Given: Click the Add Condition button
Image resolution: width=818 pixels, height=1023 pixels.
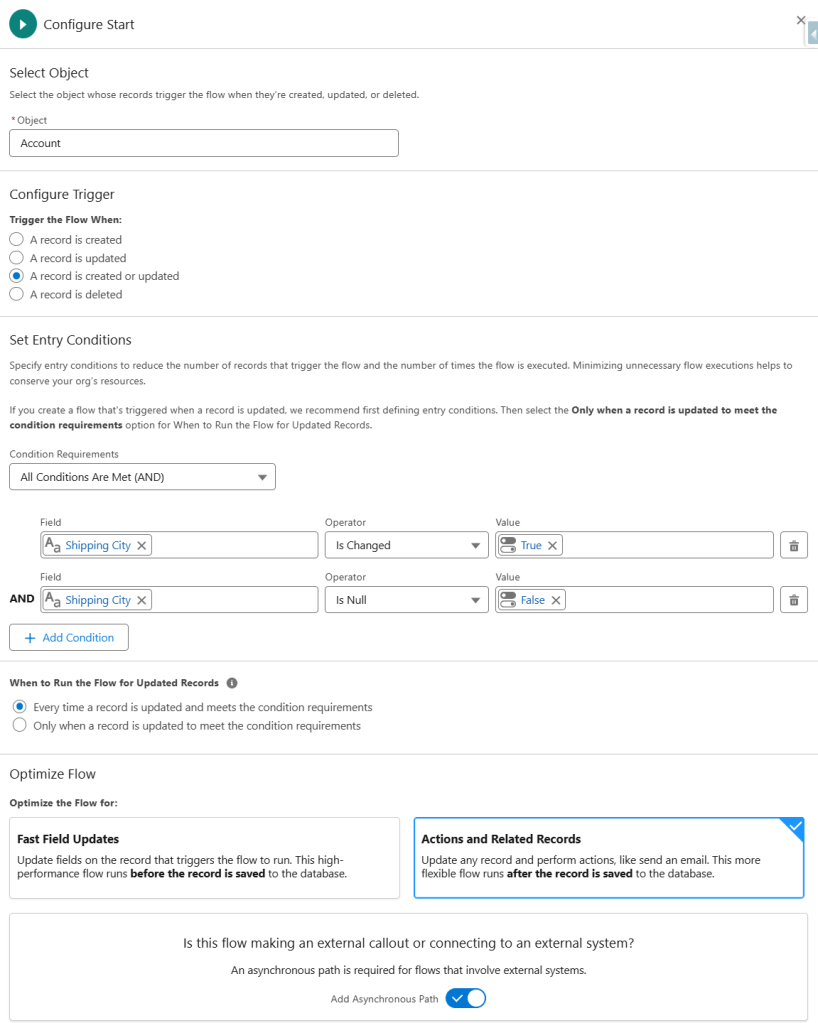Looking at the screenshot, I should tap(69, 637).
